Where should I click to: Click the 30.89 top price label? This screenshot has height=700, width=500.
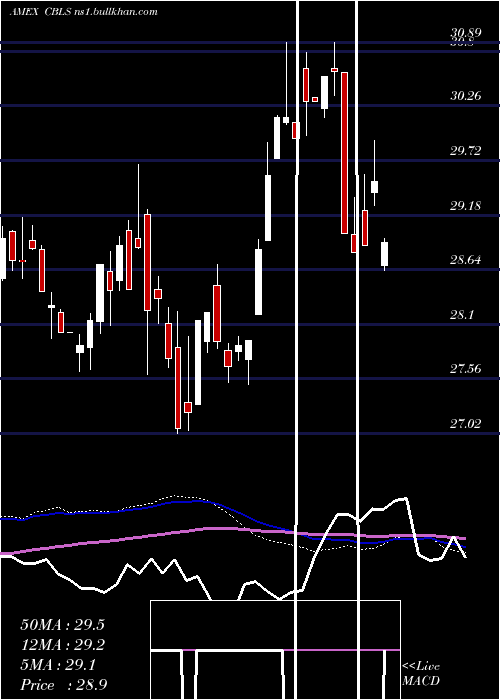click(466, 33)
